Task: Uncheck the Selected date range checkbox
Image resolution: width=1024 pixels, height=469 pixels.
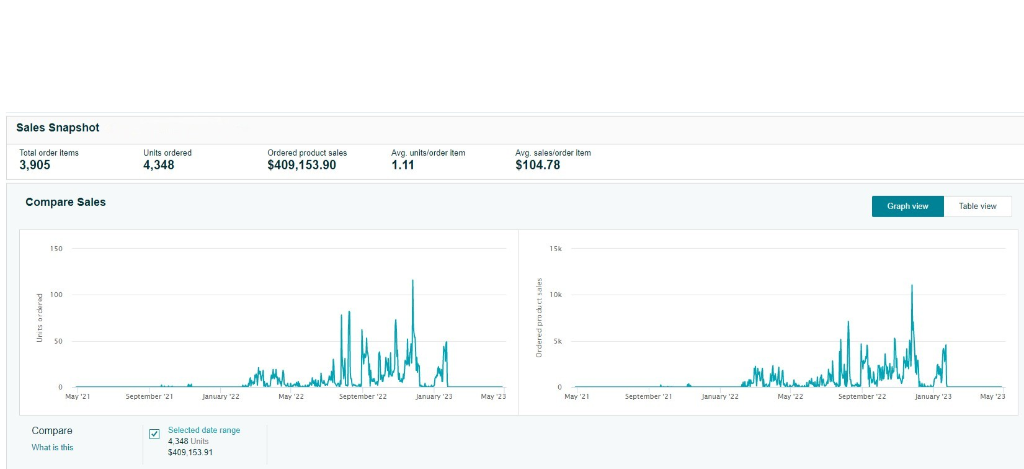Action: (x=154, y=434)
